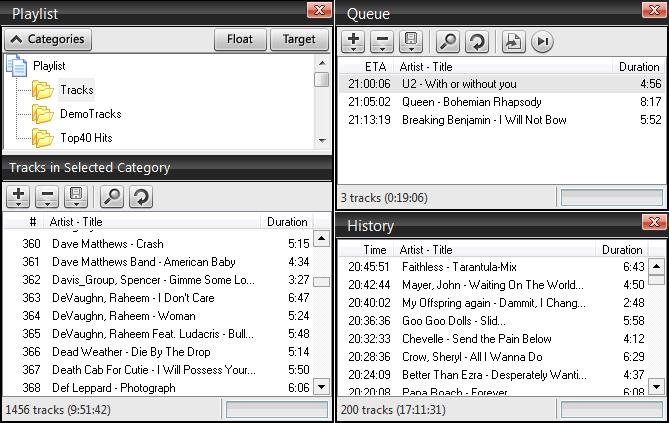Image resolution: width=669 pixels, height=423 pixels.
Task: Click the search magnifier icon in Queue toolbar
Action: [x=448, y=41]
